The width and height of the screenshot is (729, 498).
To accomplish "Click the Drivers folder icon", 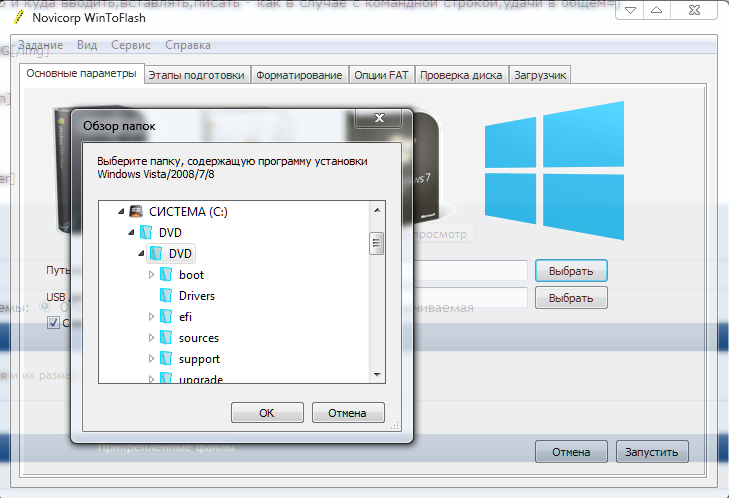I will [x=166, y=295].
